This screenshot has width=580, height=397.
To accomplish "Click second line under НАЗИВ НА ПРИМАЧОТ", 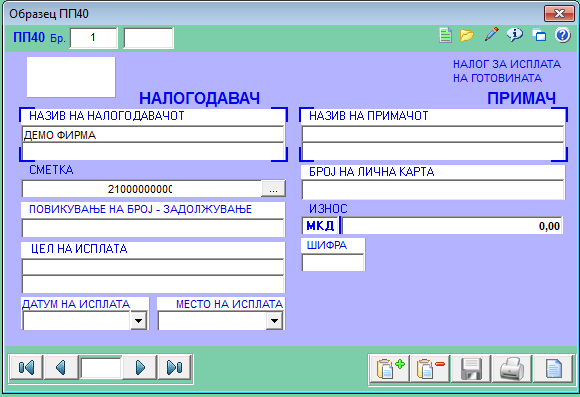I will pos(433,152).
